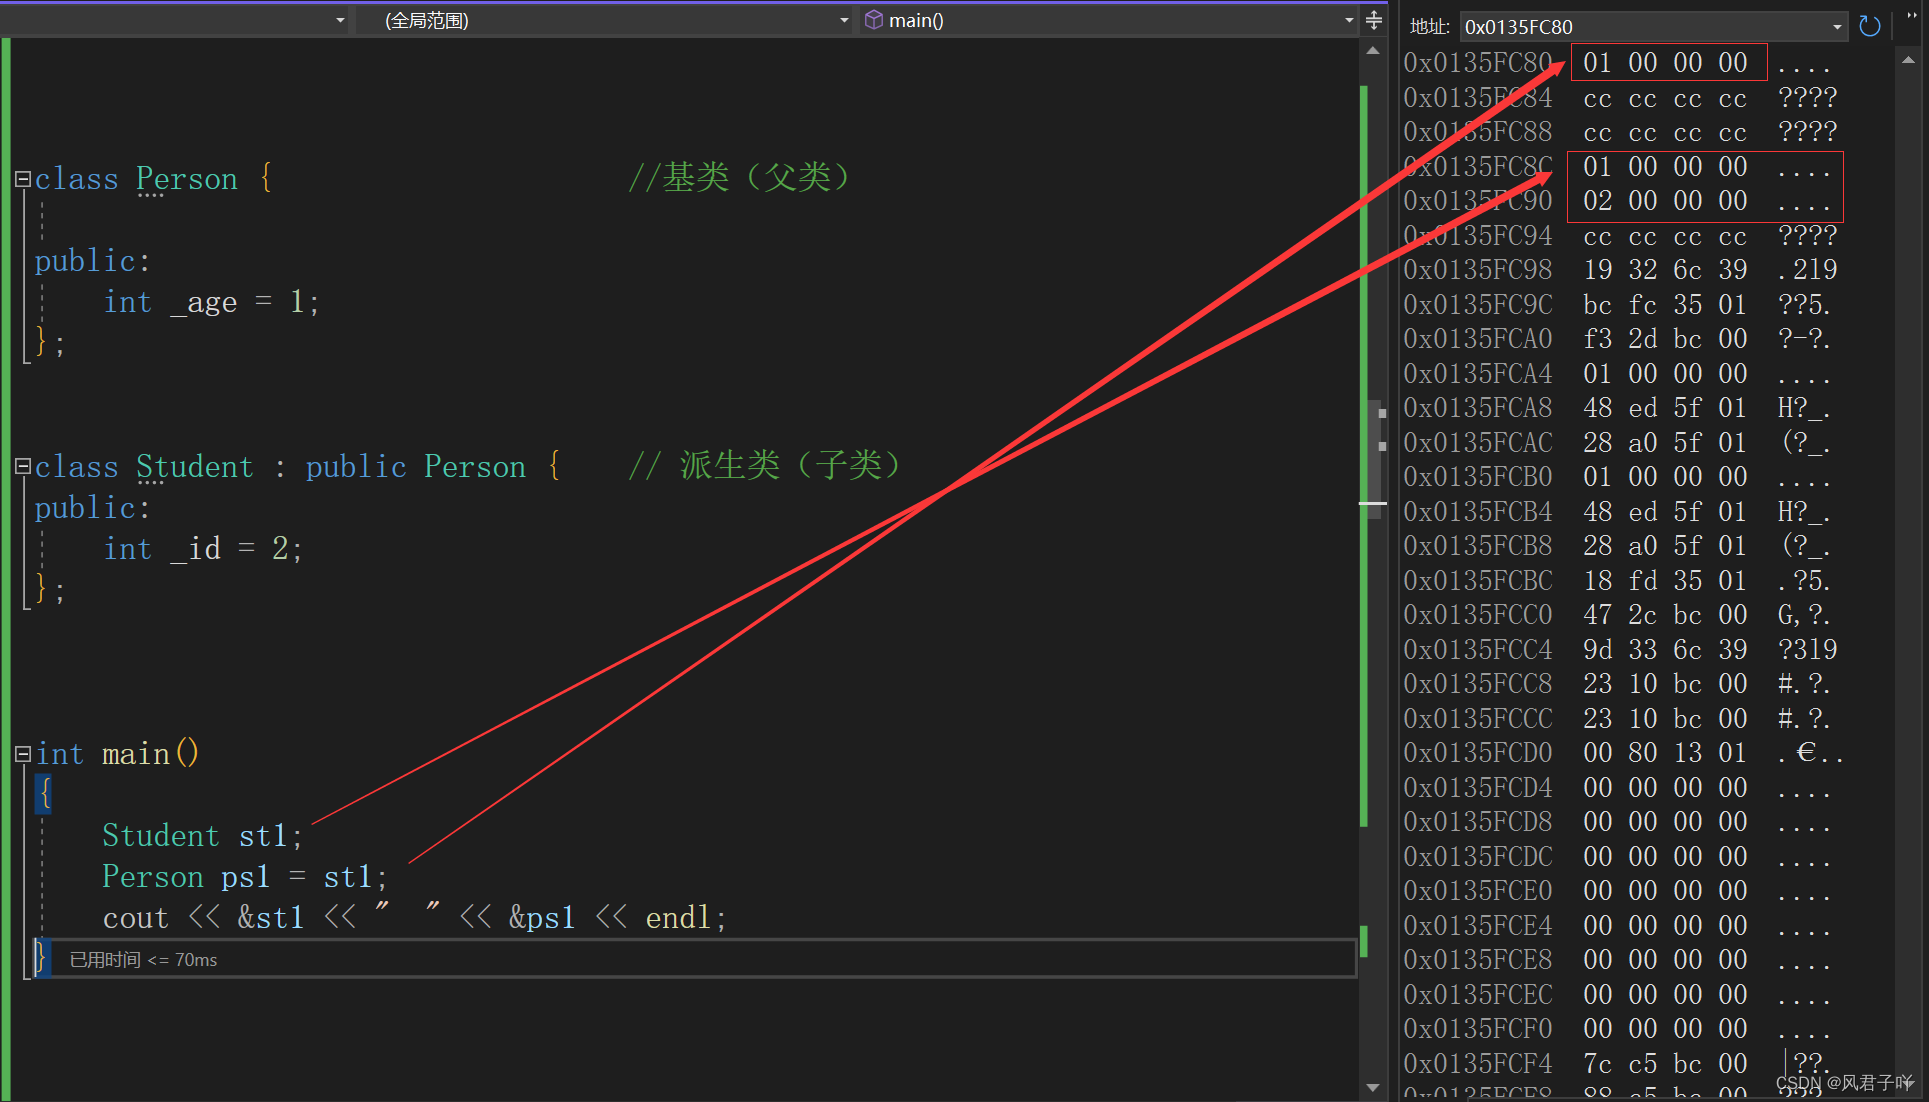Collapse the class Person code block

[x=23, y=179]
